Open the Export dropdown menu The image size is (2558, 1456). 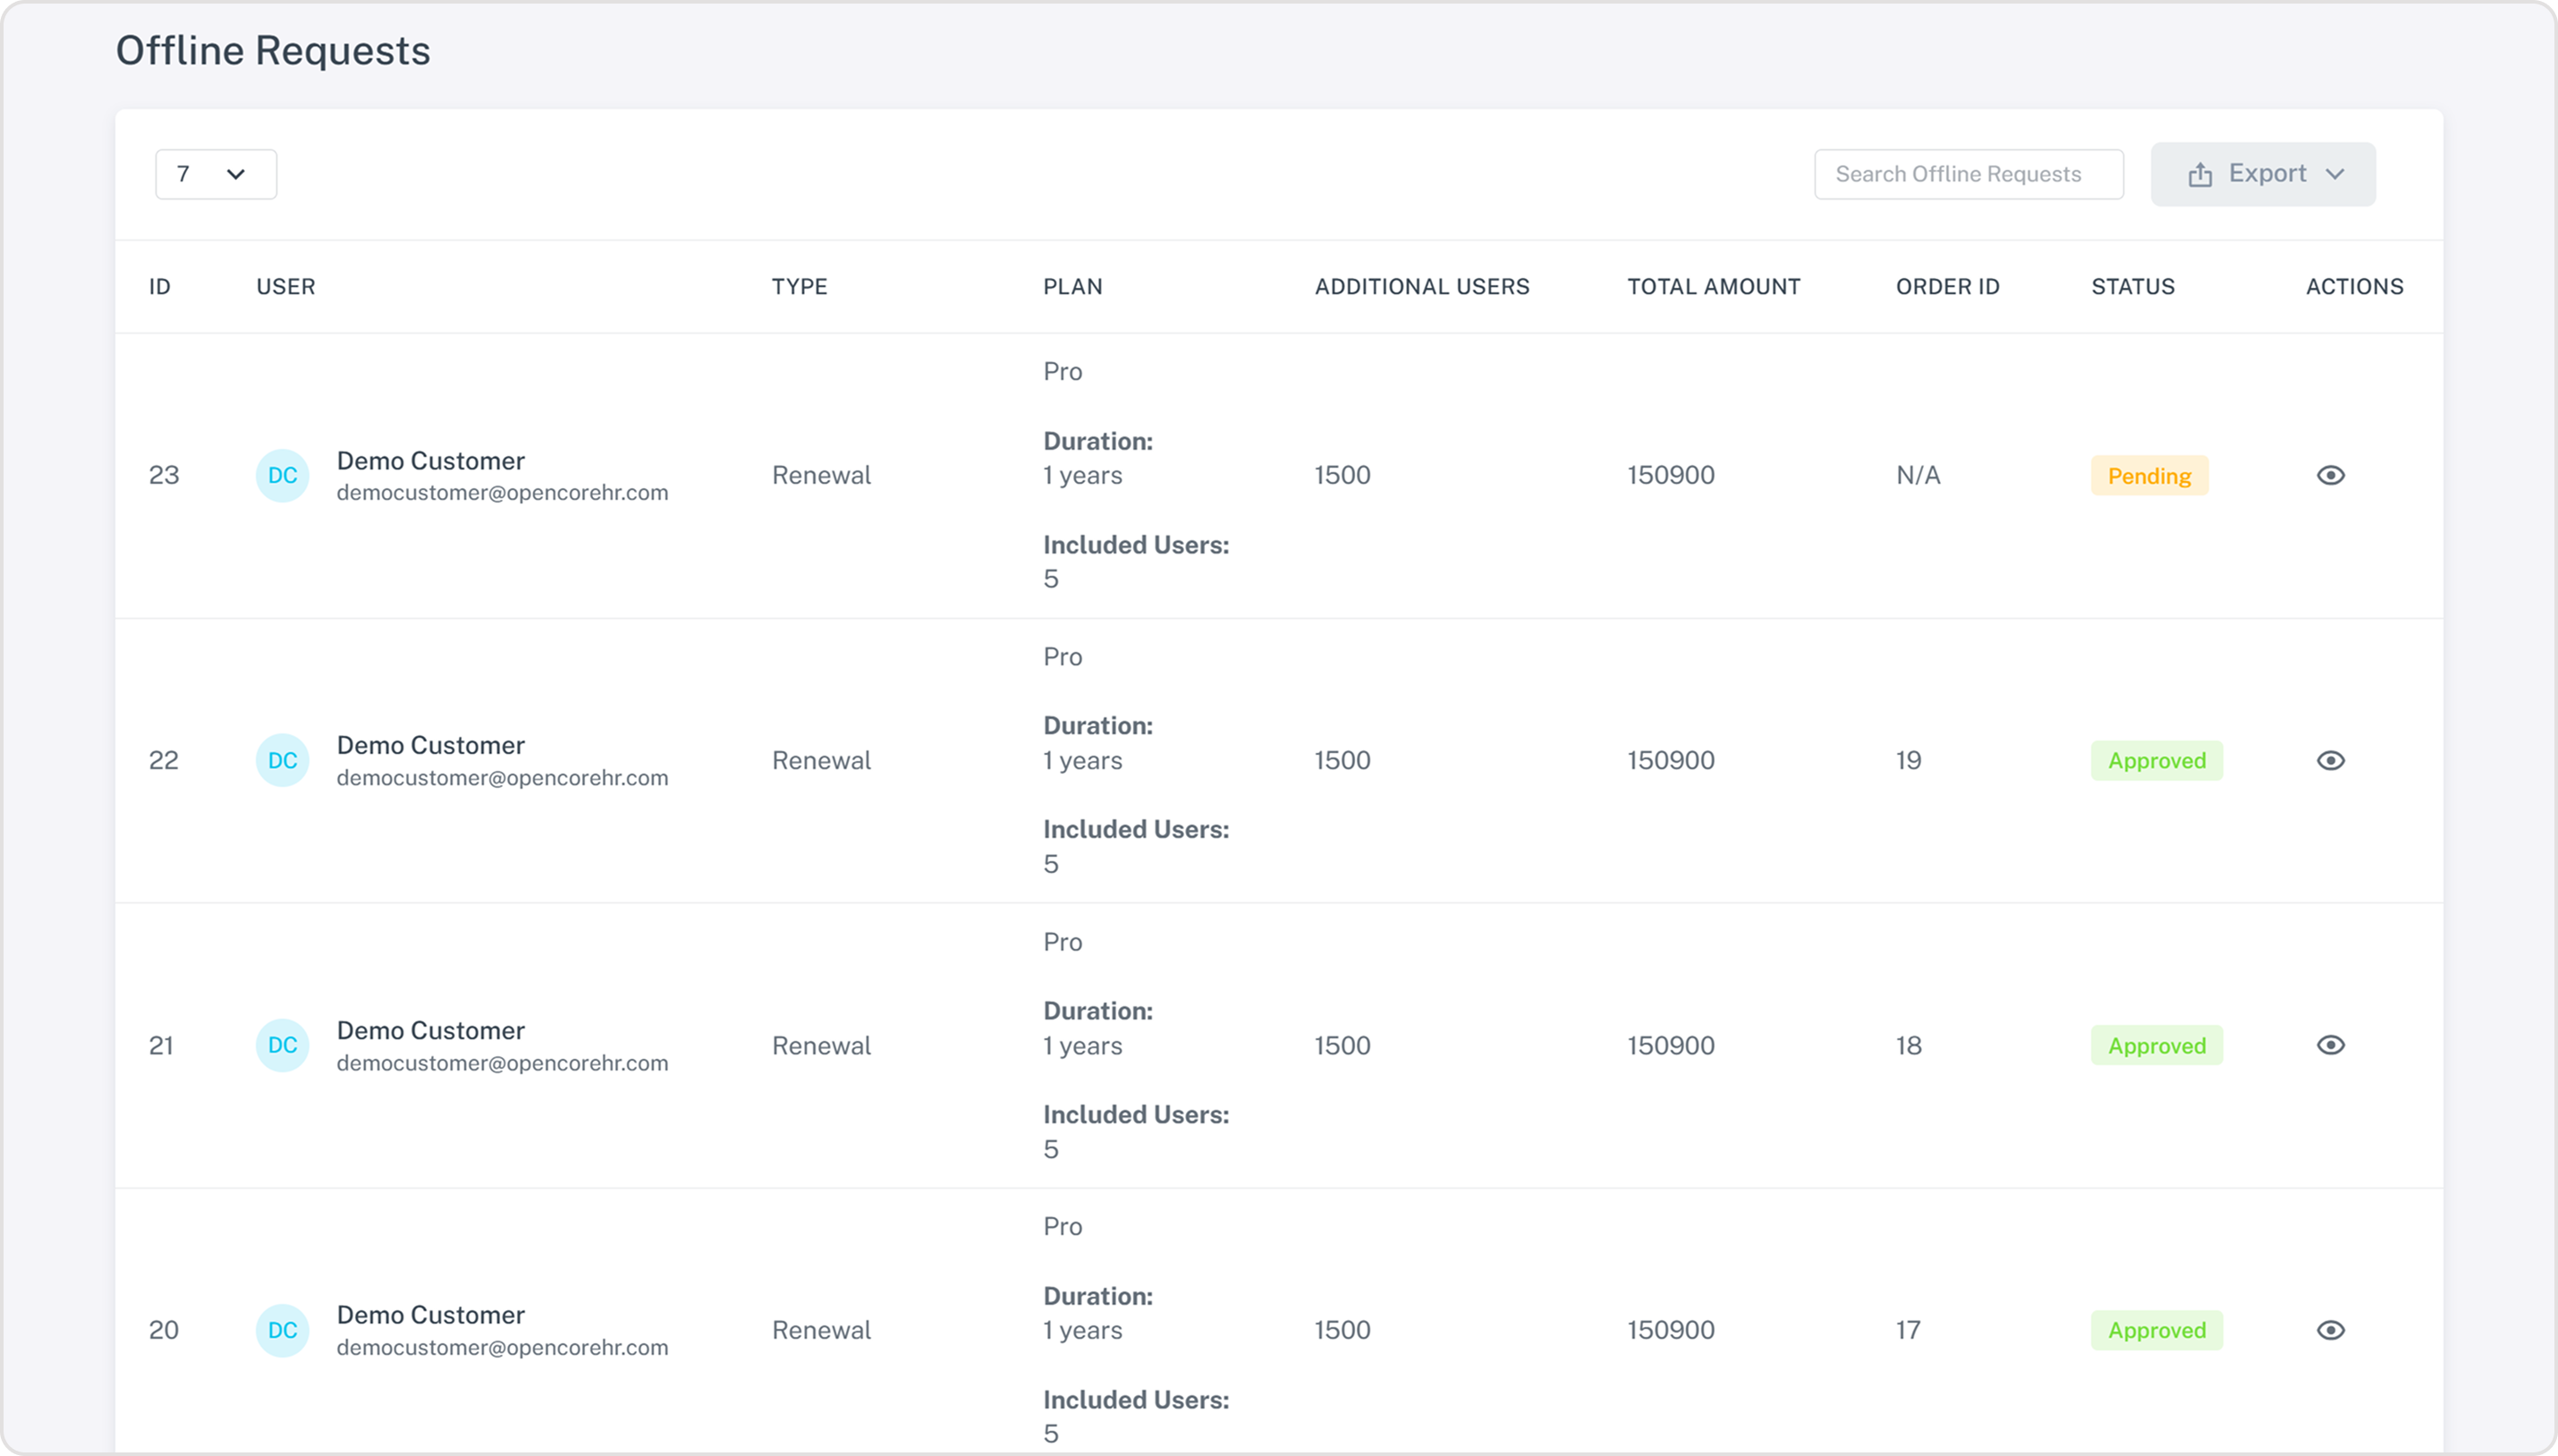[2263, 174]
